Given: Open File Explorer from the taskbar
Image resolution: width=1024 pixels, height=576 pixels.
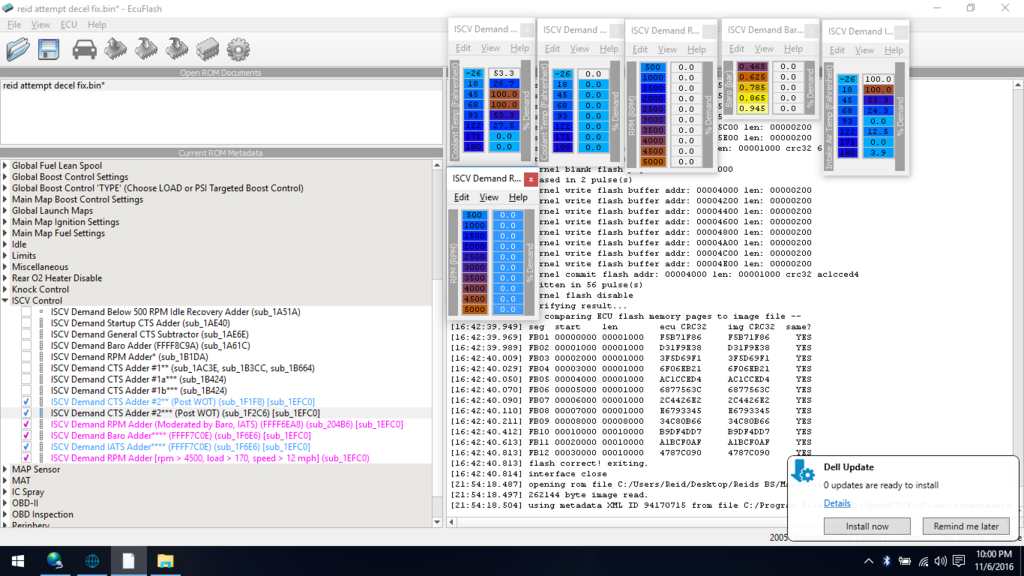Looking at the screenshot, I should (x=165, y=561).
